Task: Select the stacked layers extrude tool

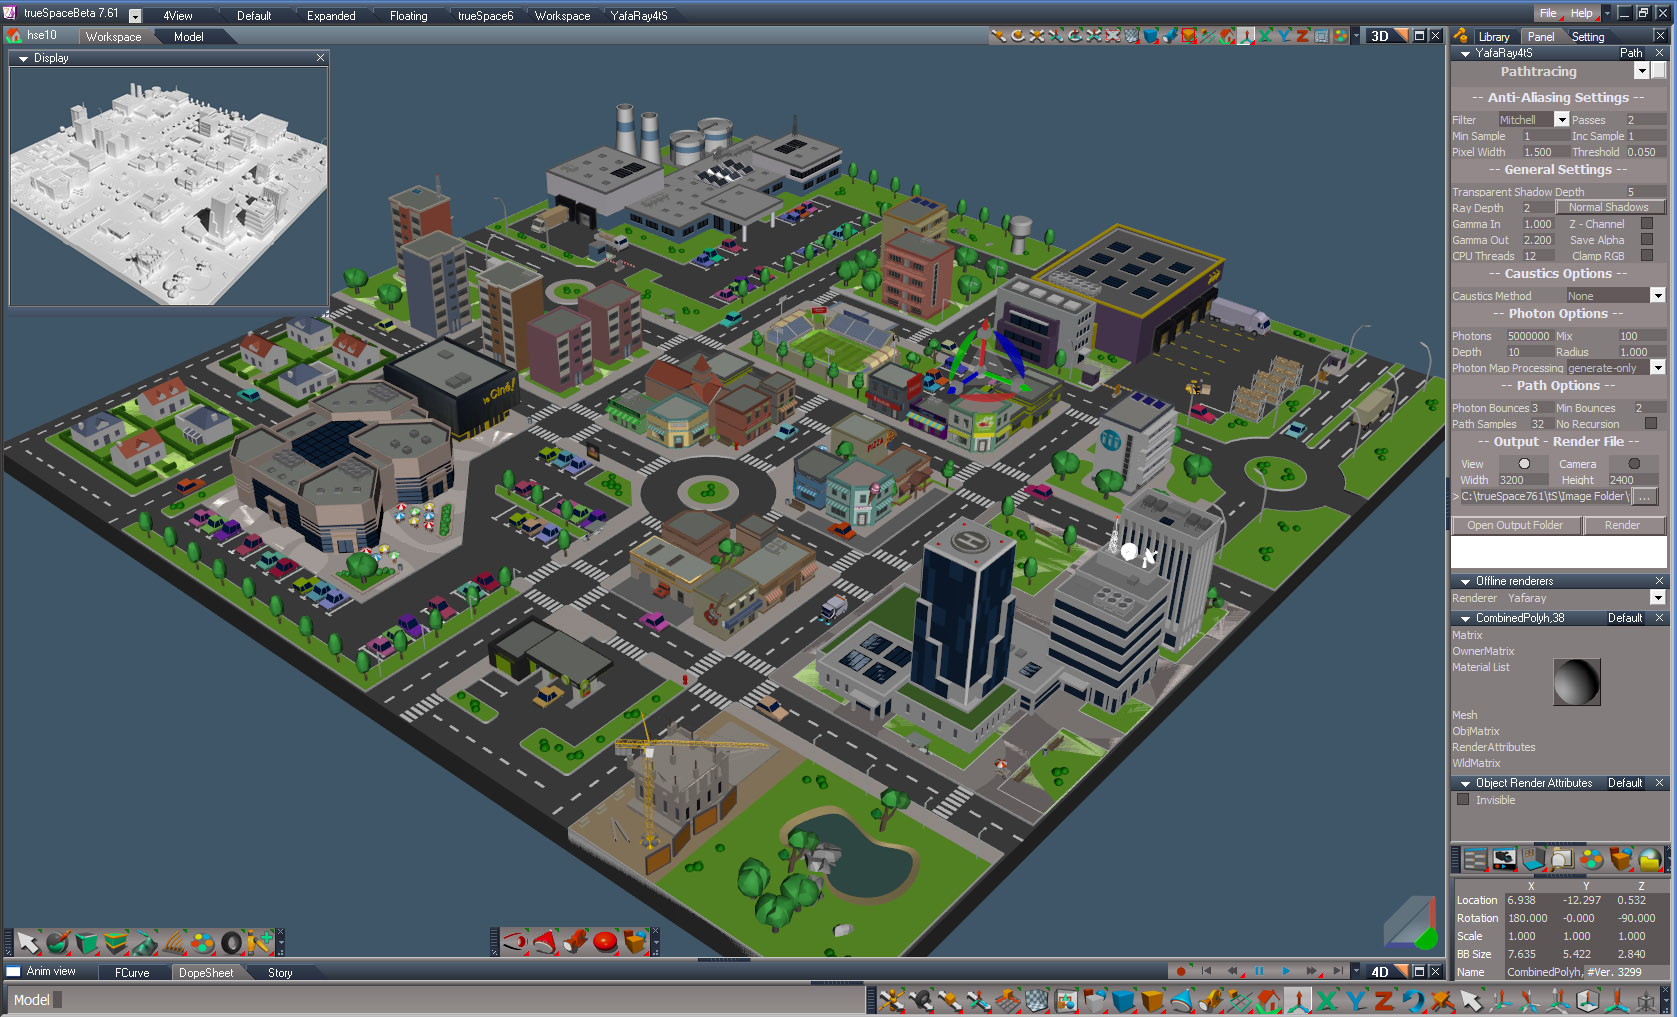Action: pos(116,942)
